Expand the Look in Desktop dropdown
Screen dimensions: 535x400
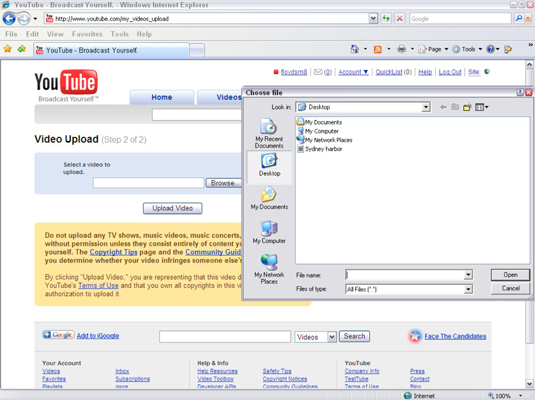click(425, 107)
